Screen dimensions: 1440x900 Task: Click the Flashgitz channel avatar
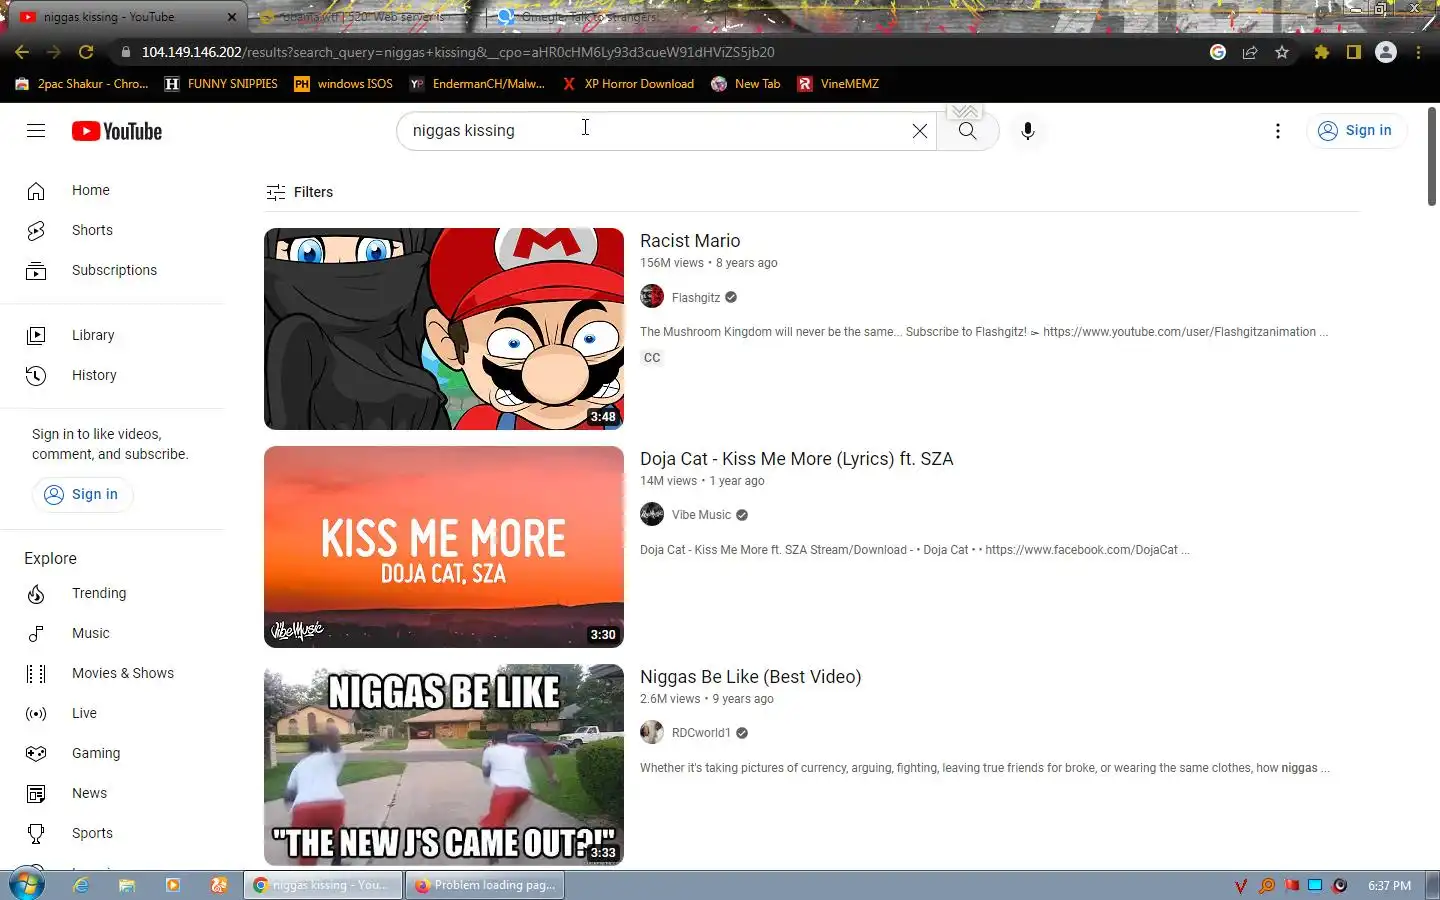(652, 297)
